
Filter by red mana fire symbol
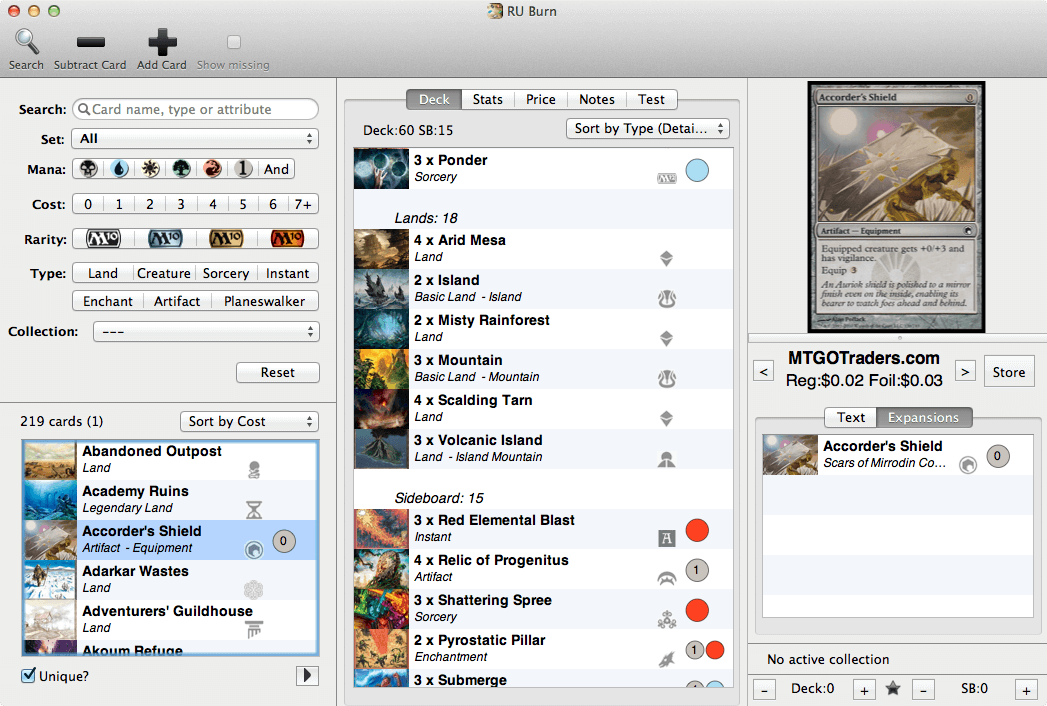point(212,169)
